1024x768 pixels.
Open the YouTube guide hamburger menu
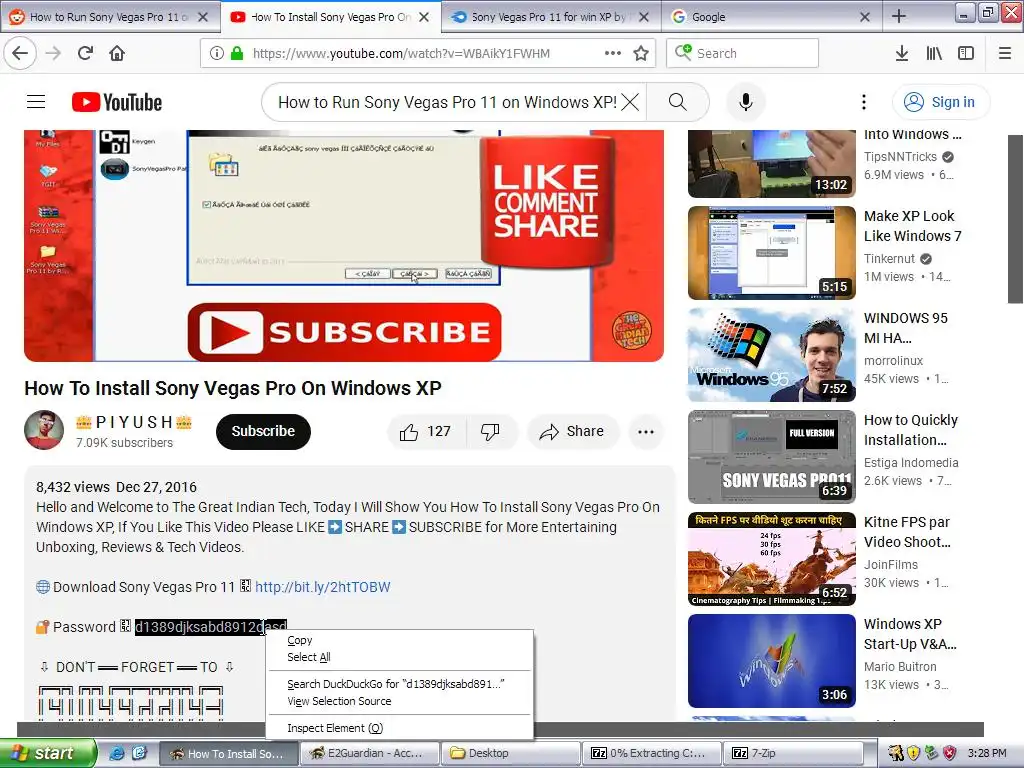[36, 102]
